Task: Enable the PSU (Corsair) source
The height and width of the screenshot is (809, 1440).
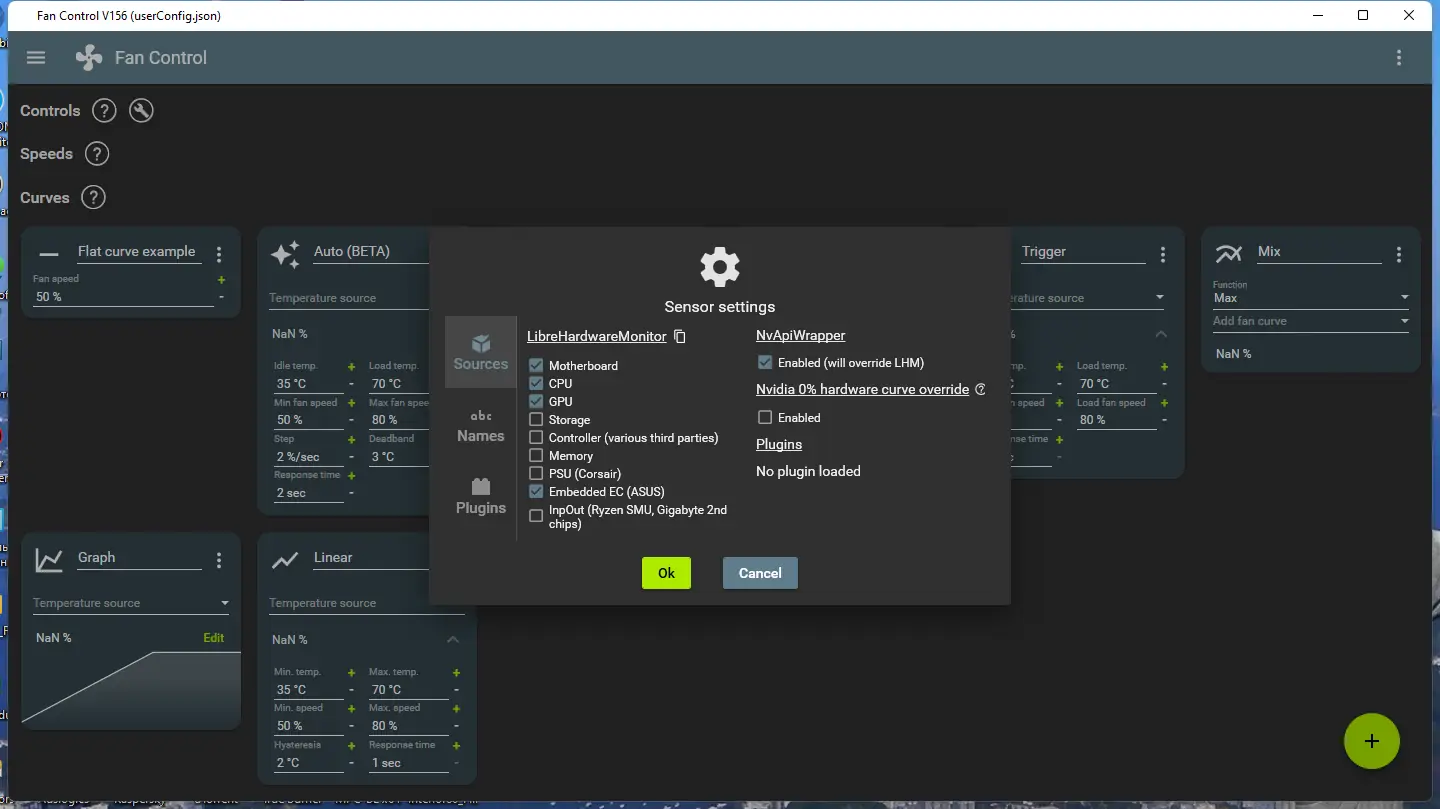Action: 536,474
